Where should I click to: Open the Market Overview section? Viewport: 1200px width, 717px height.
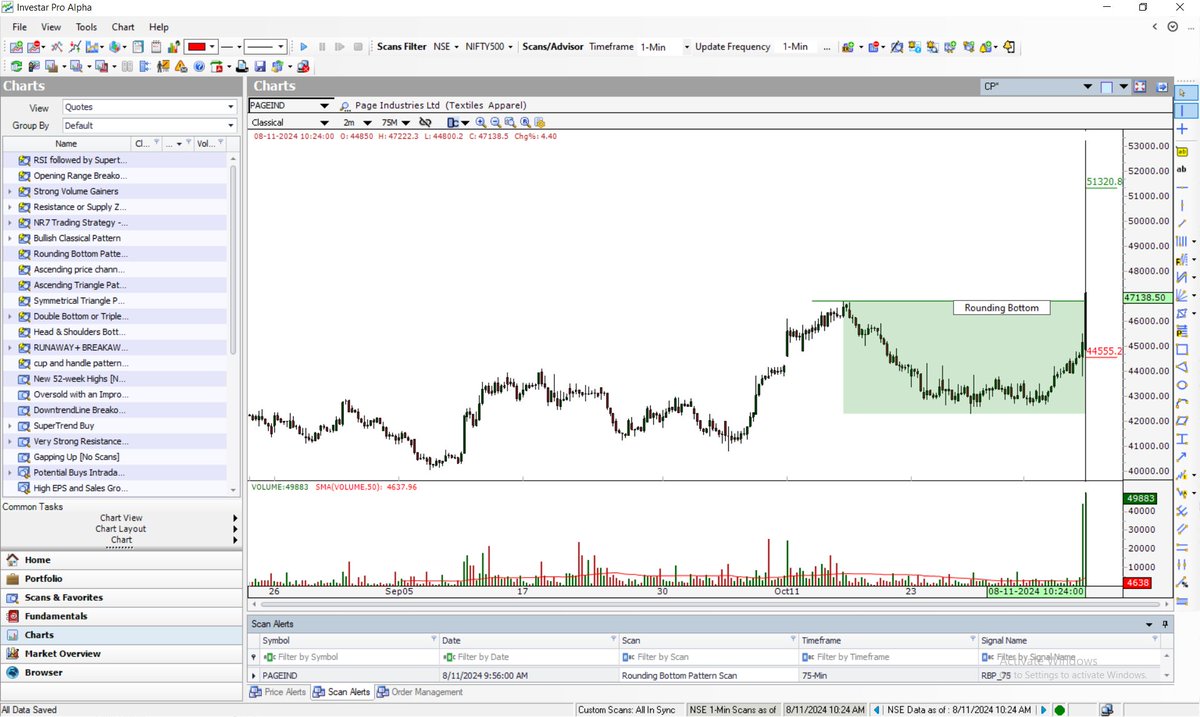tap(121, 653)
